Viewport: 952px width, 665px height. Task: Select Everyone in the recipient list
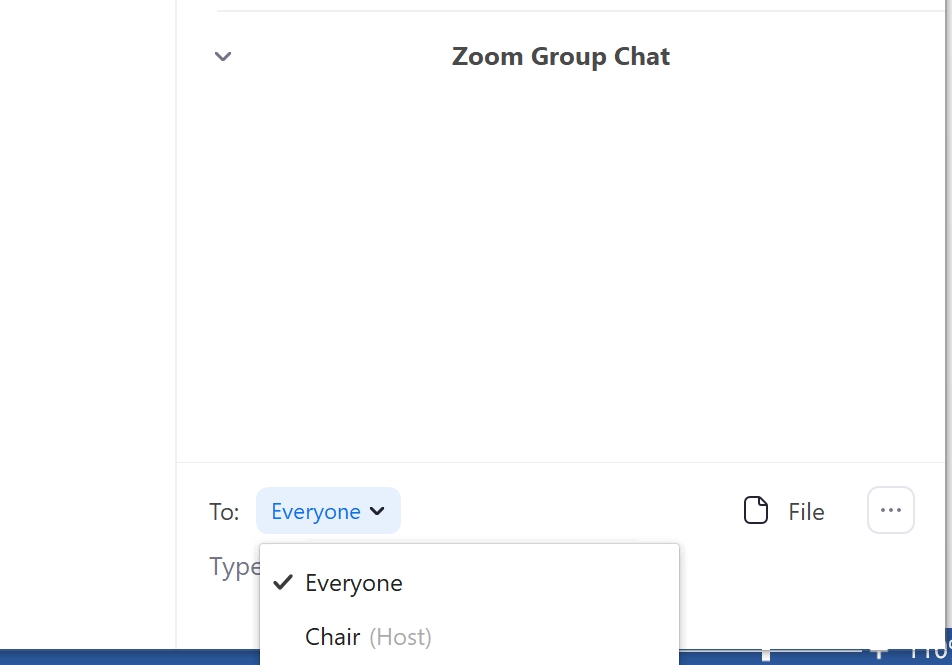[354, 583]
